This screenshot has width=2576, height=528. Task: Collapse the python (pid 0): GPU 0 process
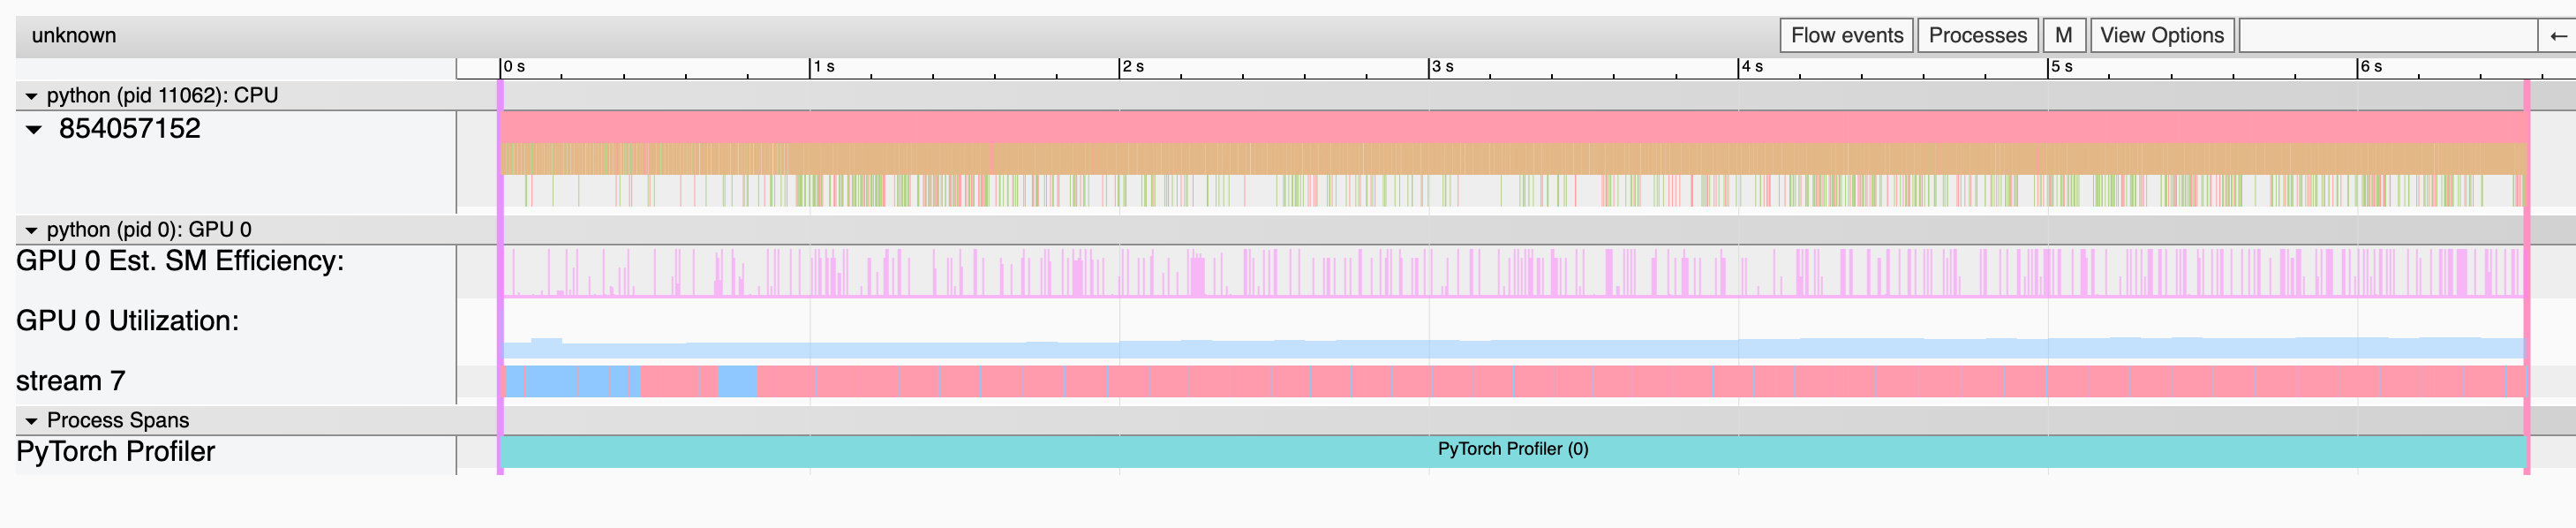(31, 230)
